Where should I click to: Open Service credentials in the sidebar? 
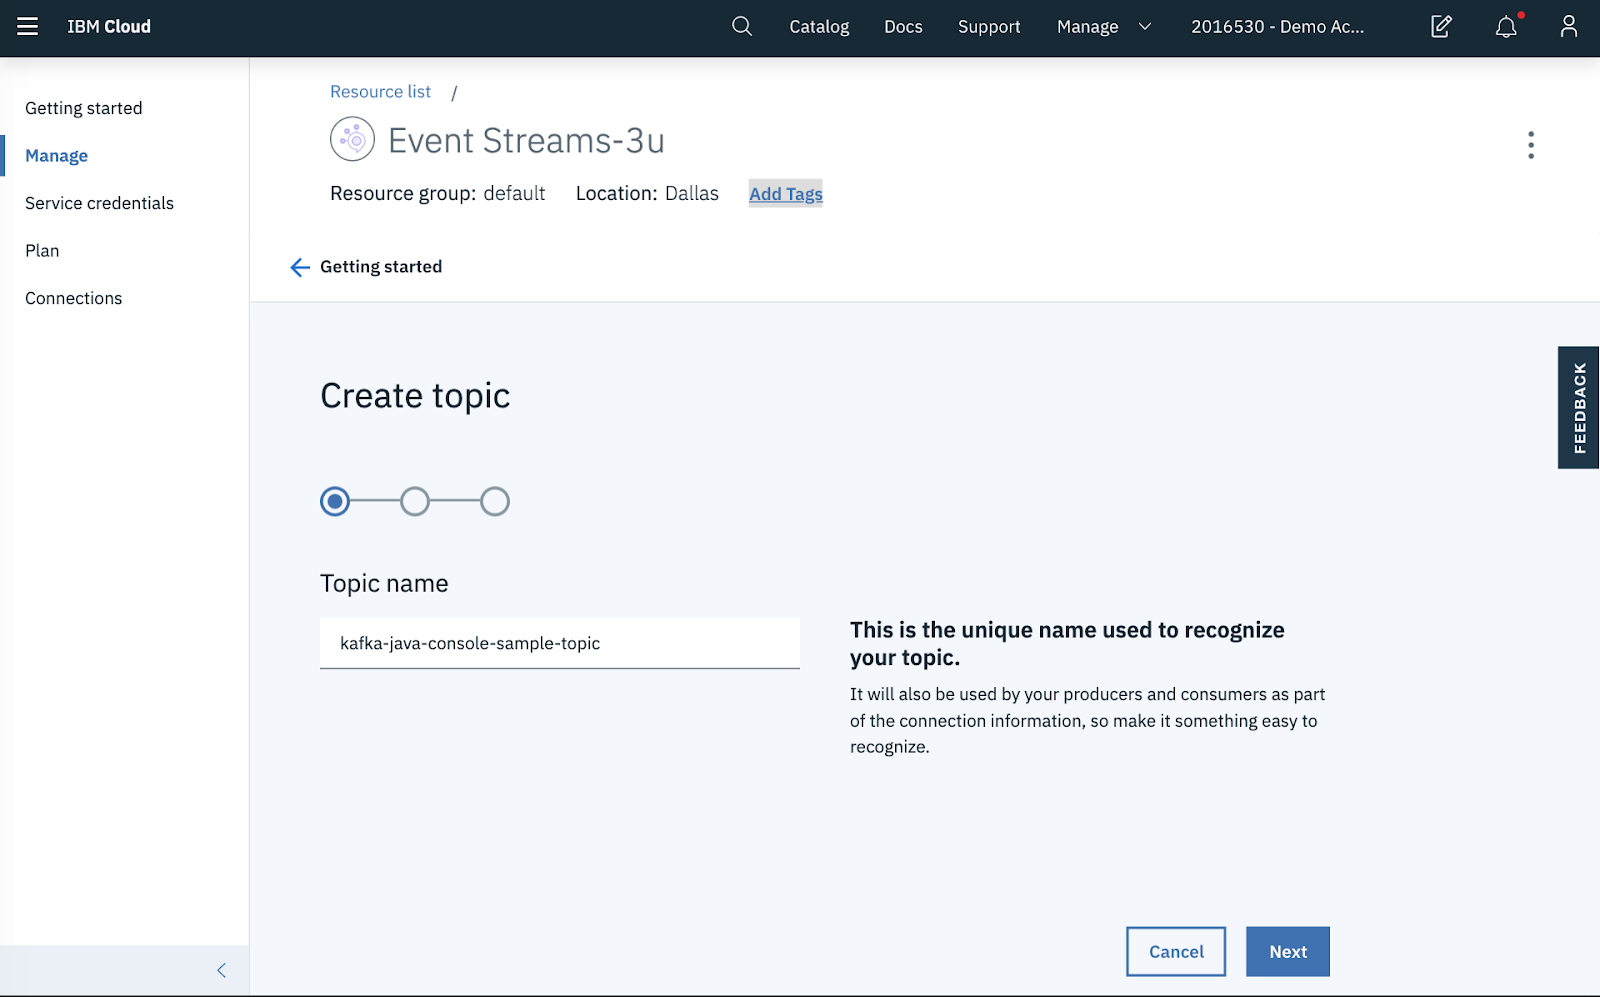click(x=99, y=203)
